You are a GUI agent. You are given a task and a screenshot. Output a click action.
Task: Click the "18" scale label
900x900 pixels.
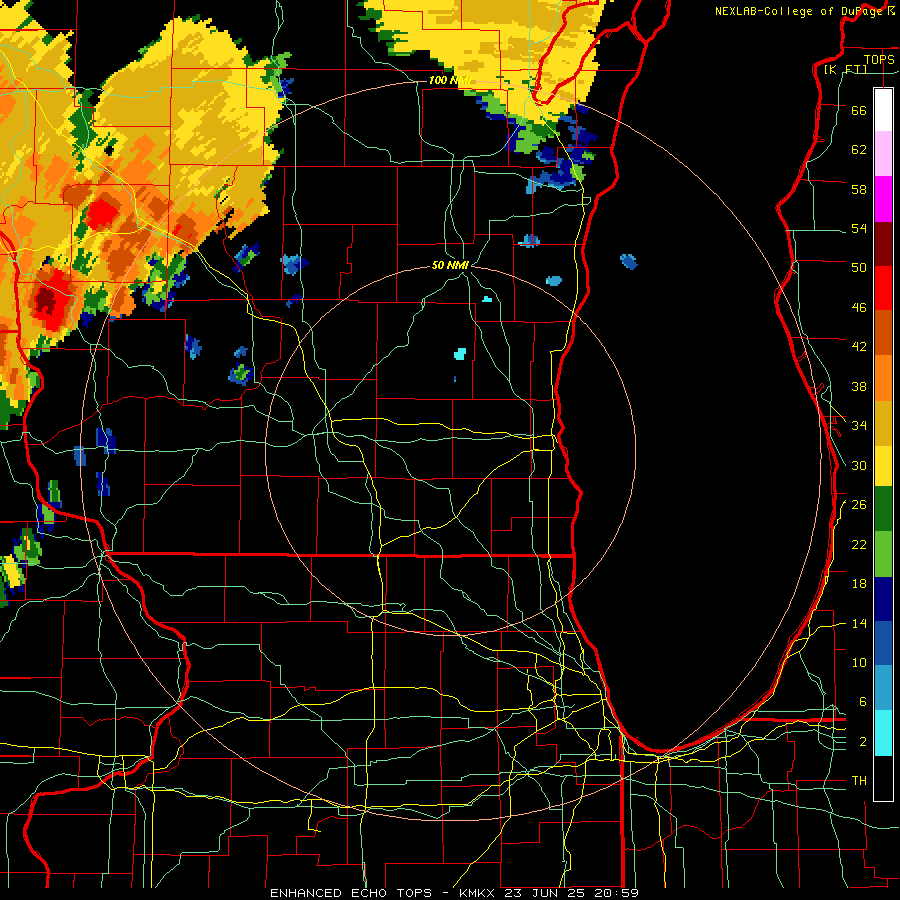tap(859, 584)
